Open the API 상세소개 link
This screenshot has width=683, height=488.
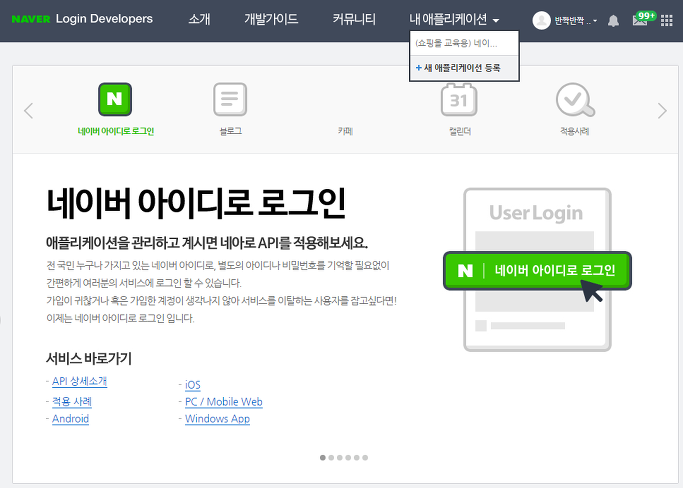[79, 381]
